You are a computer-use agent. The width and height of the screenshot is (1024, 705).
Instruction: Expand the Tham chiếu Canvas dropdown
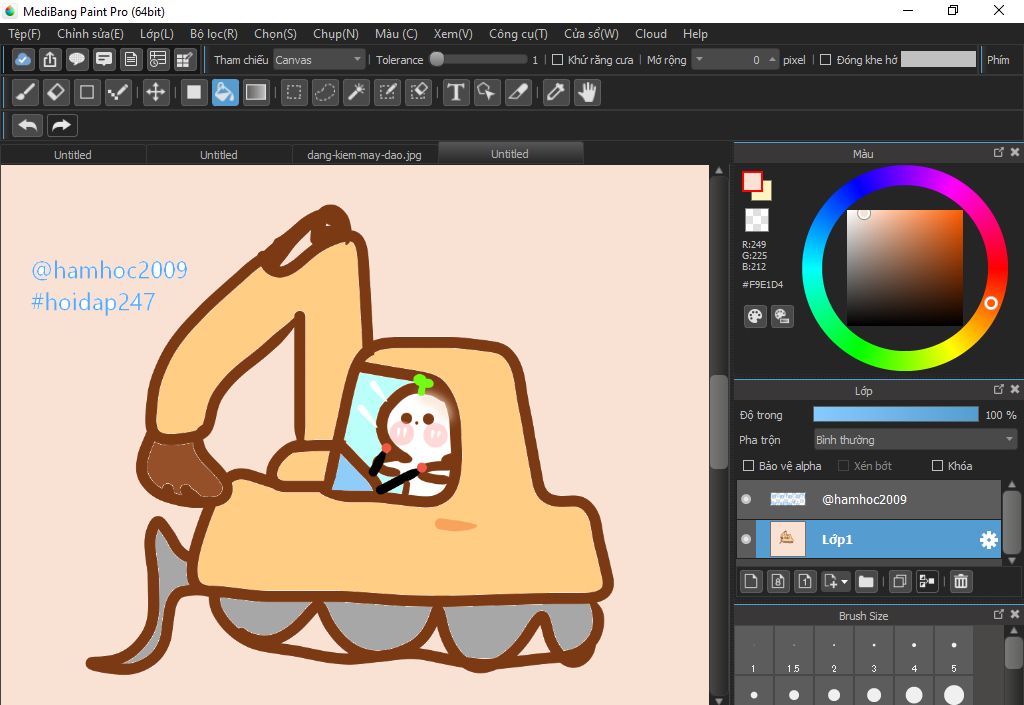[319, 60]
